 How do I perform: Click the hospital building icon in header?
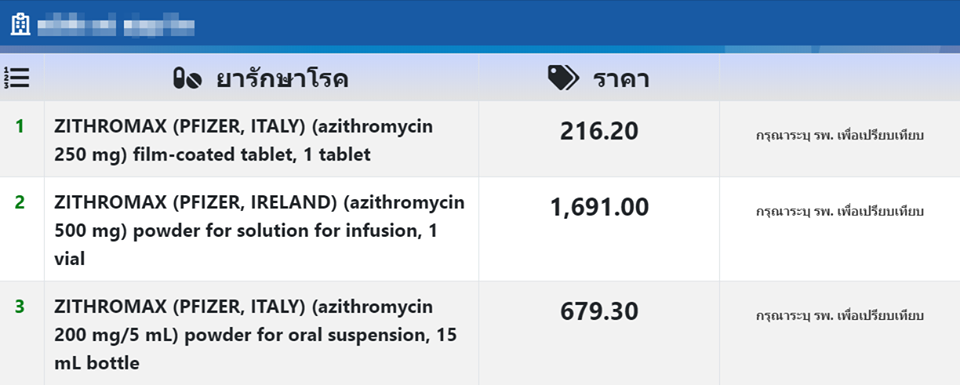tap(20, 24)
